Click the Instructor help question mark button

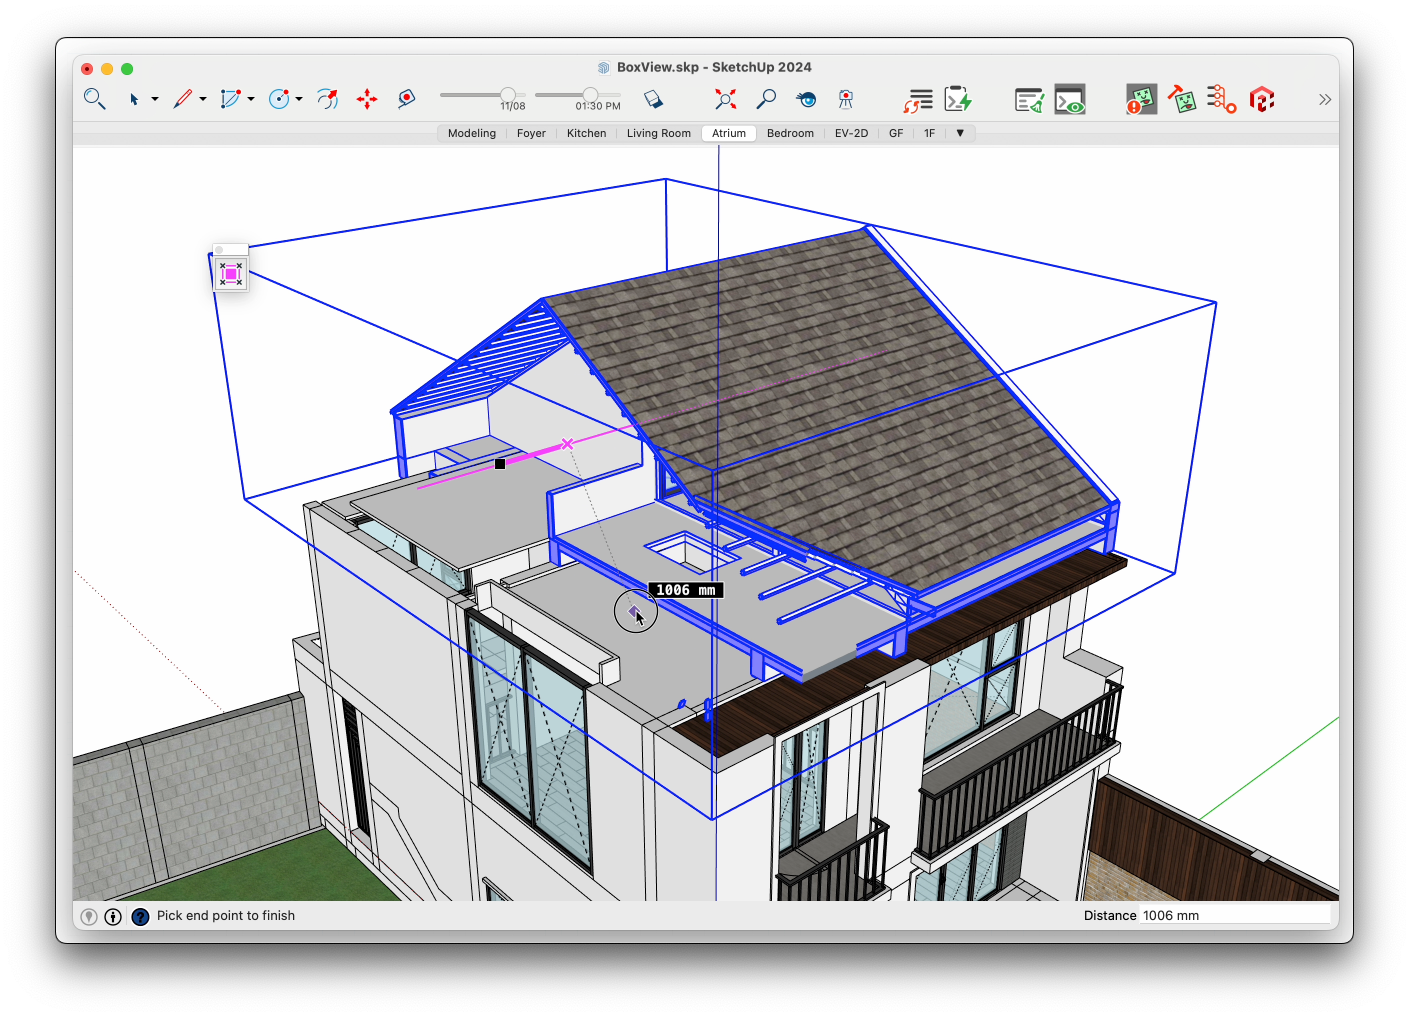click(x=140, y=916)
